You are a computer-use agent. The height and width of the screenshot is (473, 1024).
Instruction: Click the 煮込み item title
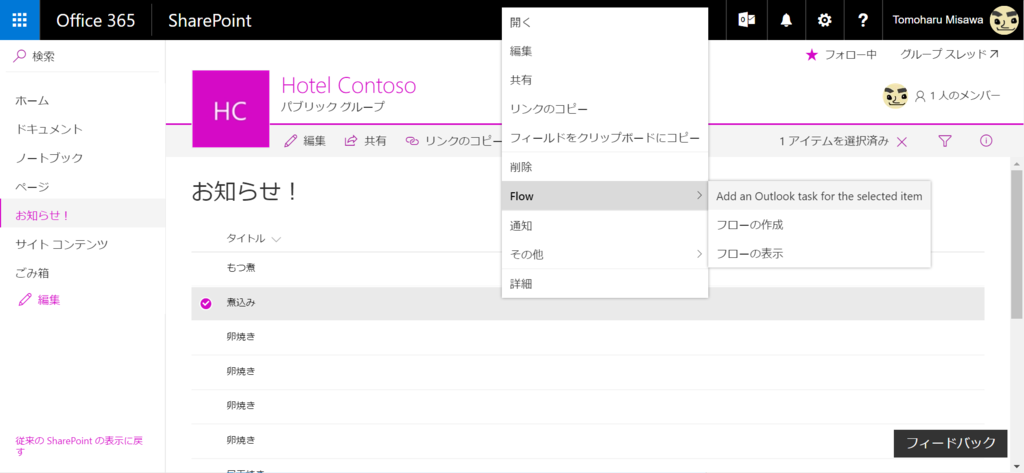240,303
